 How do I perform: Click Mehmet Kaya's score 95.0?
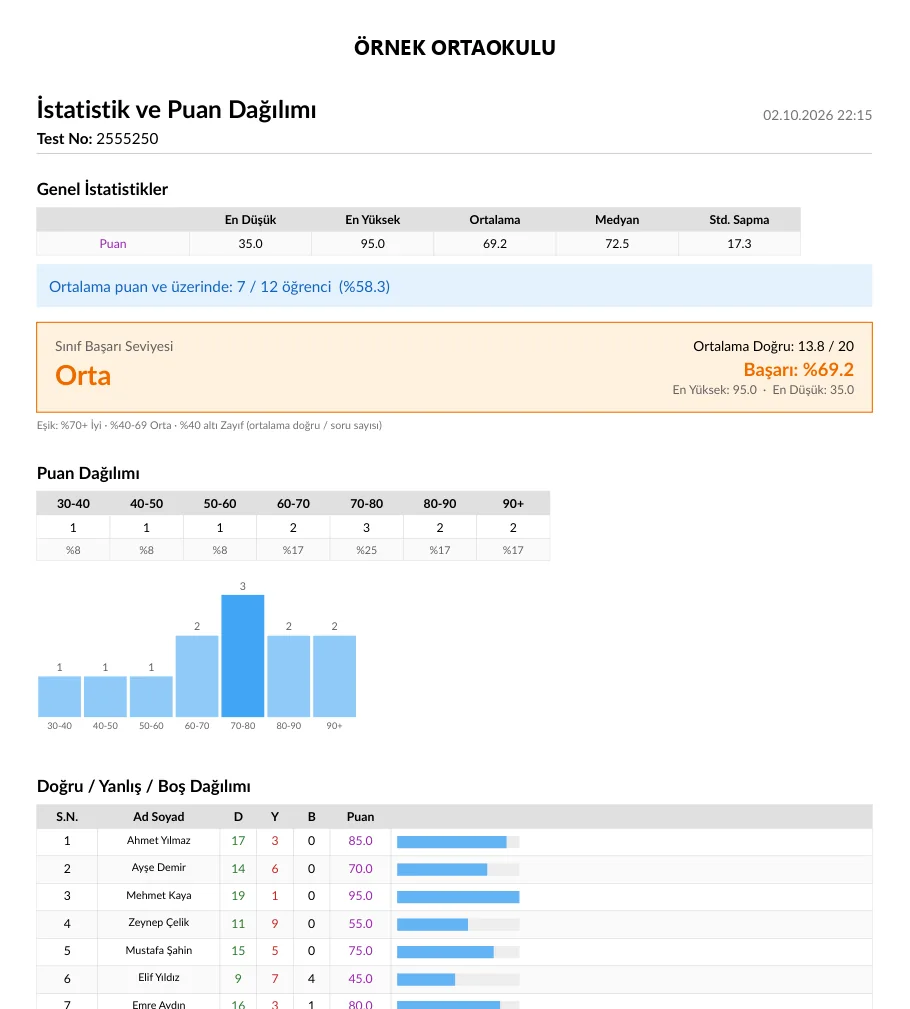pos(360,896)
